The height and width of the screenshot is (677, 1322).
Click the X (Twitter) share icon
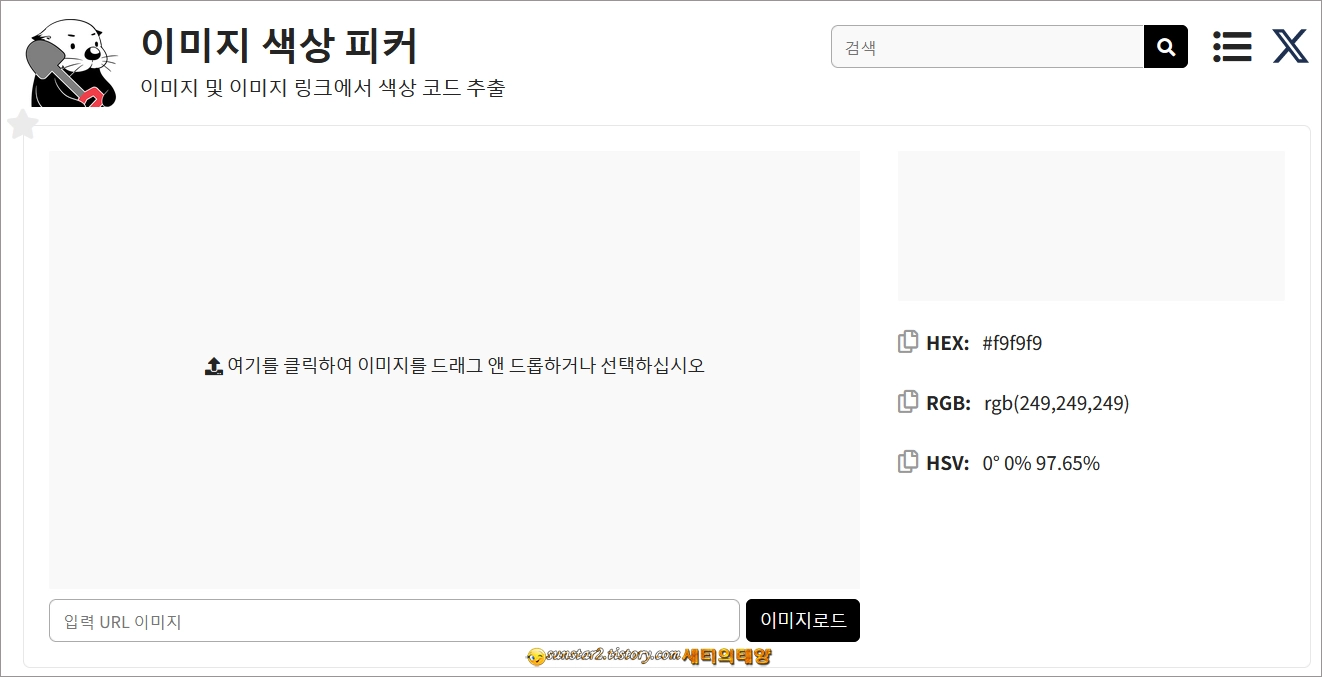pyautogui.click(x=1289, y=45)
